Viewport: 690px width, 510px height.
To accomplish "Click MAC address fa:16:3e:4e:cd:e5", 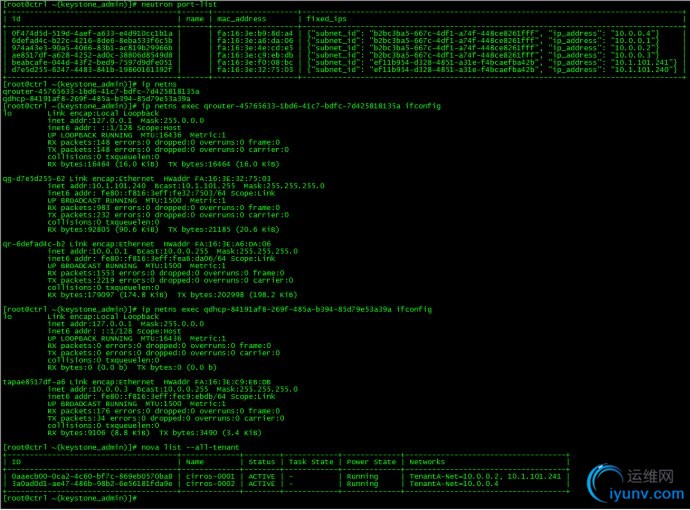I will [x=255, y=48].
